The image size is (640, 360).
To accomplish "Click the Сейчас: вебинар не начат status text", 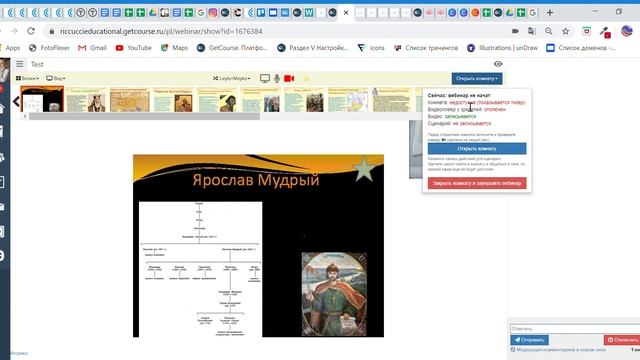I will pyautogui.click(x=459, y=95).
